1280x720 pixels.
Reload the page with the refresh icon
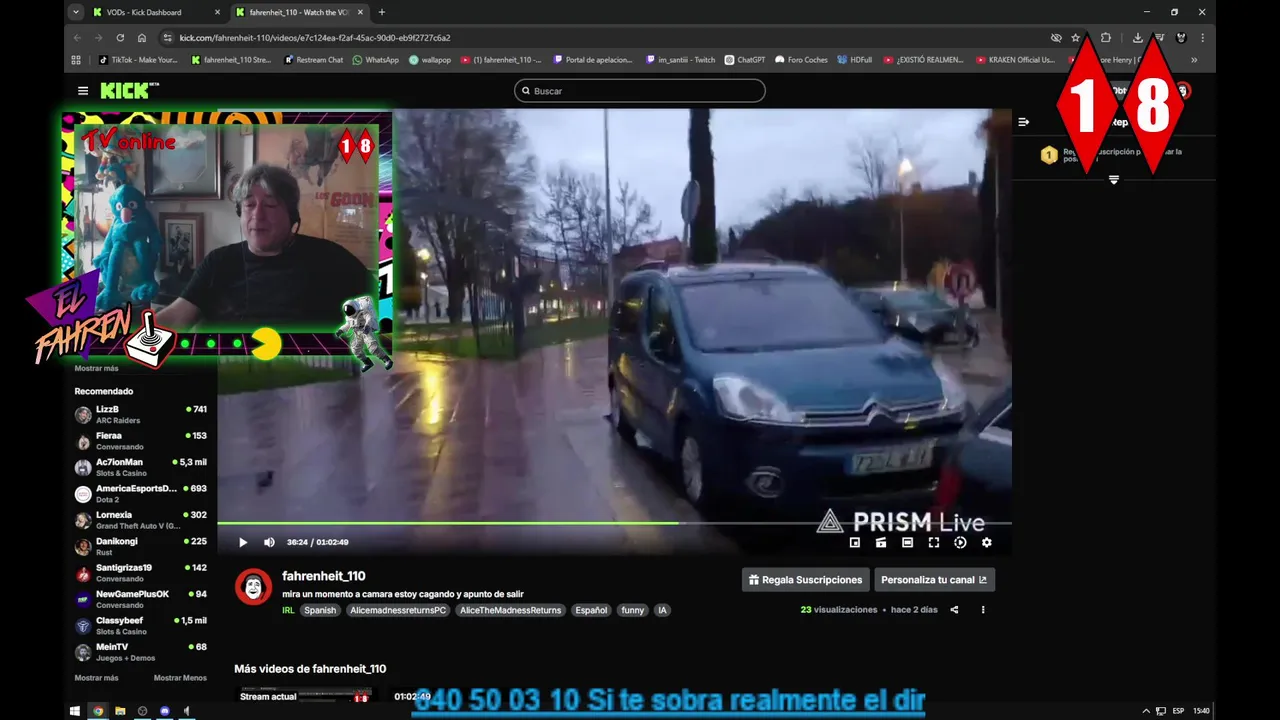(120, 38)
